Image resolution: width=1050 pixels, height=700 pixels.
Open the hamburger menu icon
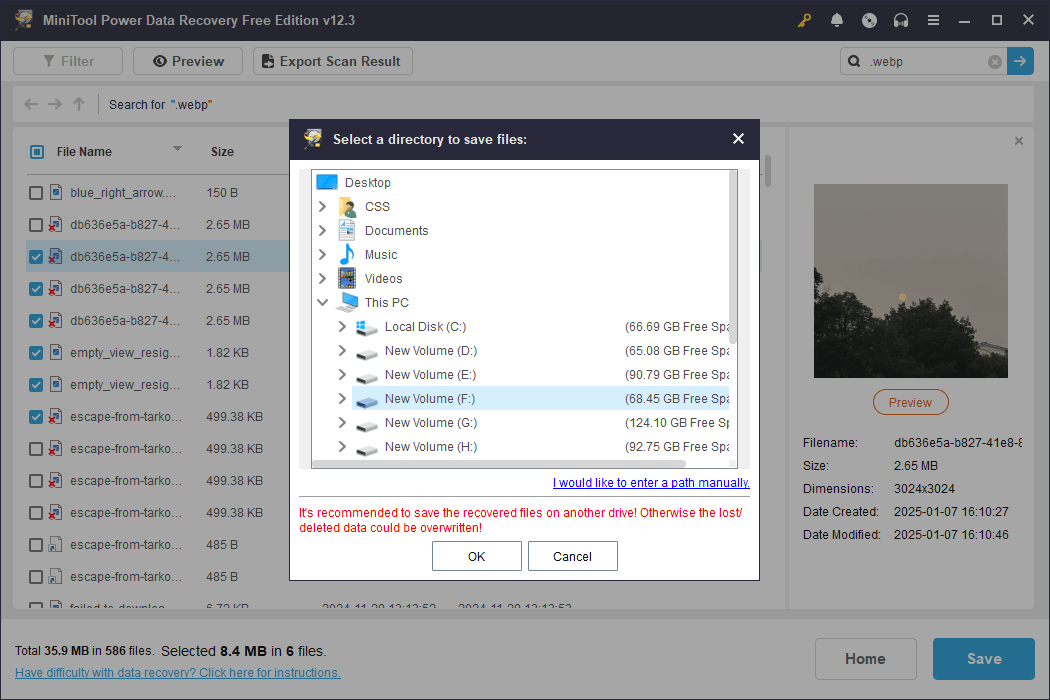[x=933, y=20]
